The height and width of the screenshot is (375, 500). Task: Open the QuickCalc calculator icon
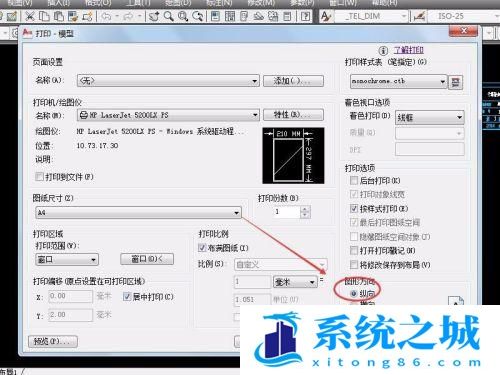(x=287, y=16)
